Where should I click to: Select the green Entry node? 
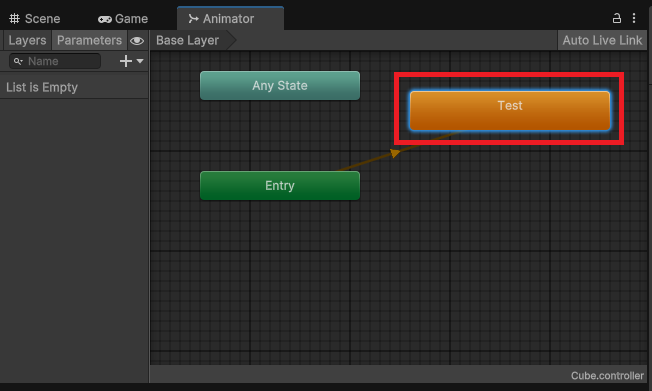pyautogui.click(x=280, y=186)
